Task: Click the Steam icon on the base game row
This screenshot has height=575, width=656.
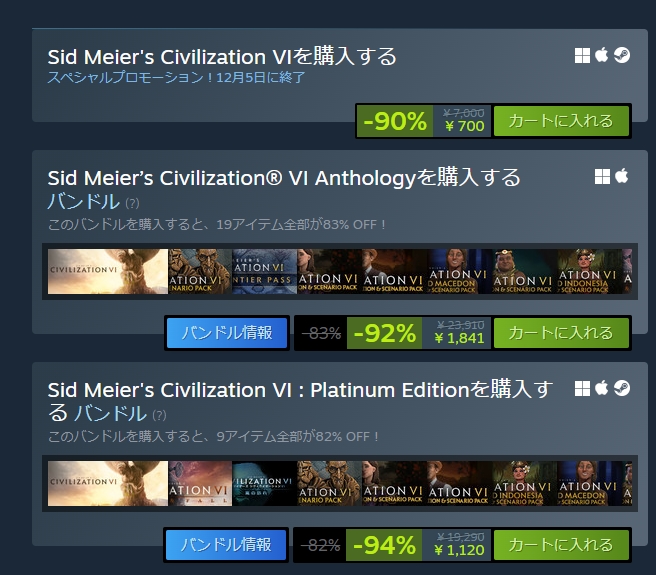Action: pyautogui.click(x=621, y=56)
